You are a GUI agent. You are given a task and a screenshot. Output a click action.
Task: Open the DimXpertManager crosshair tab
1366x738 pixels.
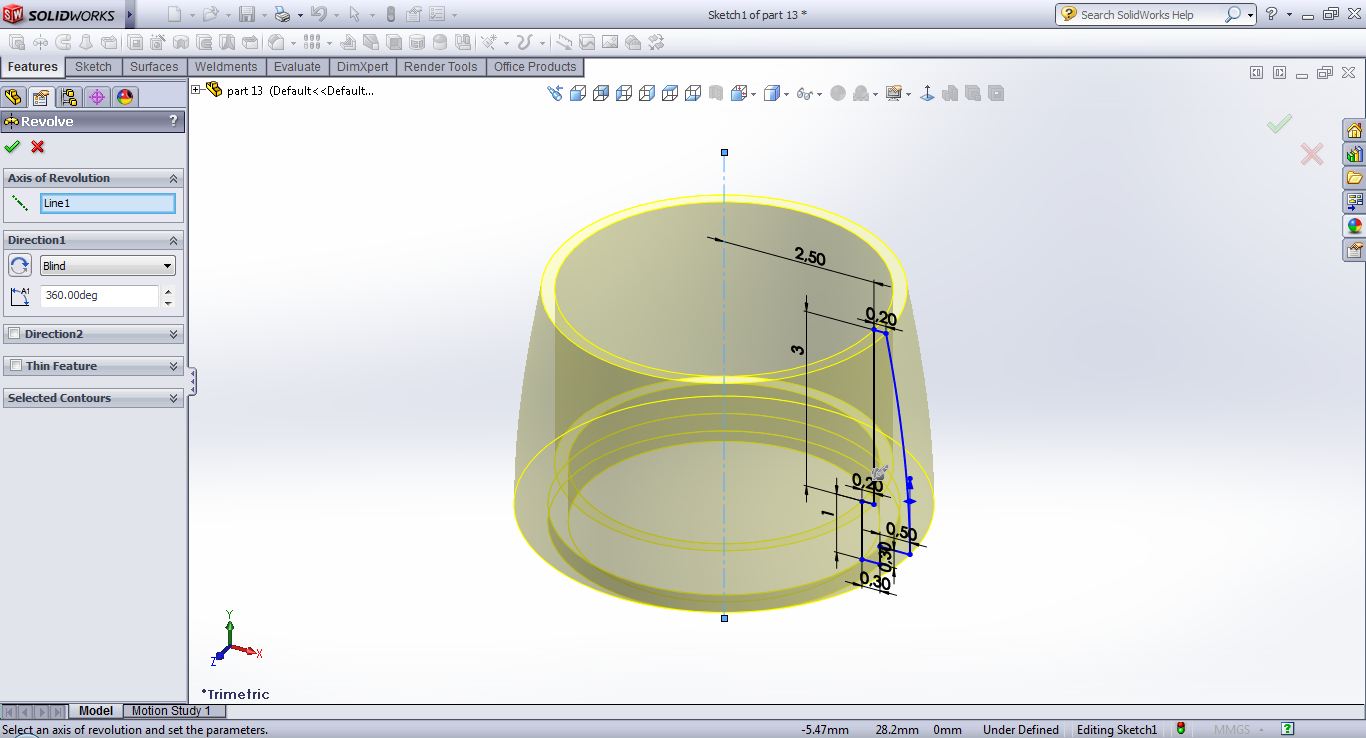[96, 97]
